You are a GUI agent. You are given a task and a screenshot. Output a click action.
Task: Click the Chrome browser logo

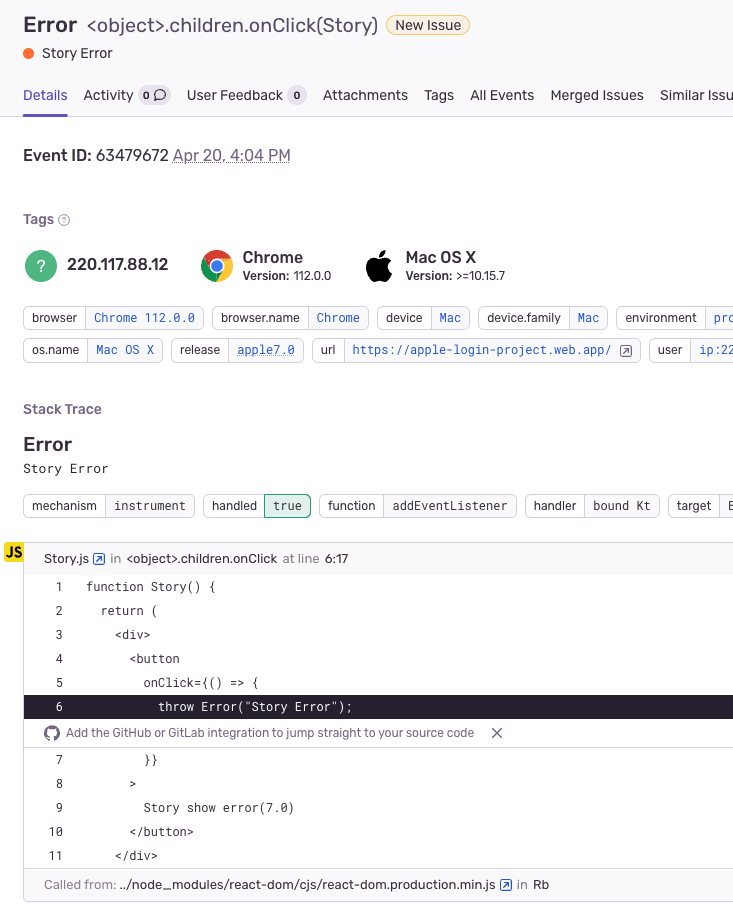click(217, 266)
